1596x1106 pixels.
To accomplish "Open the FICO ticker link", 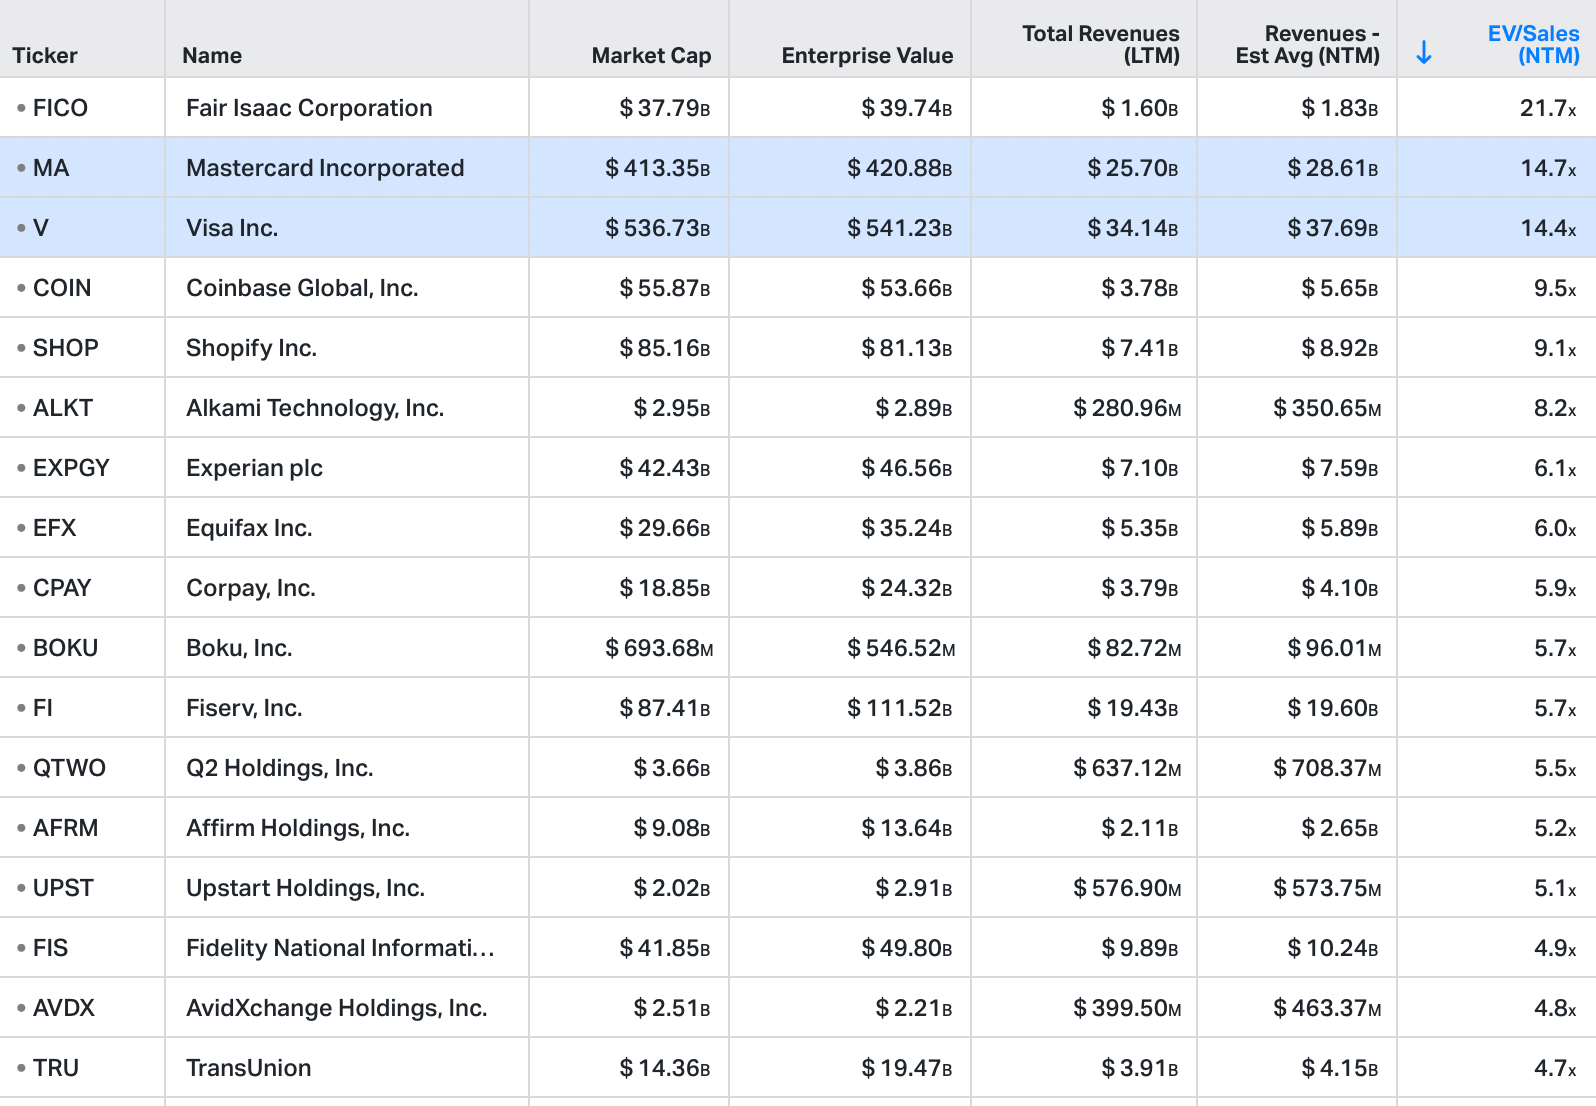I will 60,108.
